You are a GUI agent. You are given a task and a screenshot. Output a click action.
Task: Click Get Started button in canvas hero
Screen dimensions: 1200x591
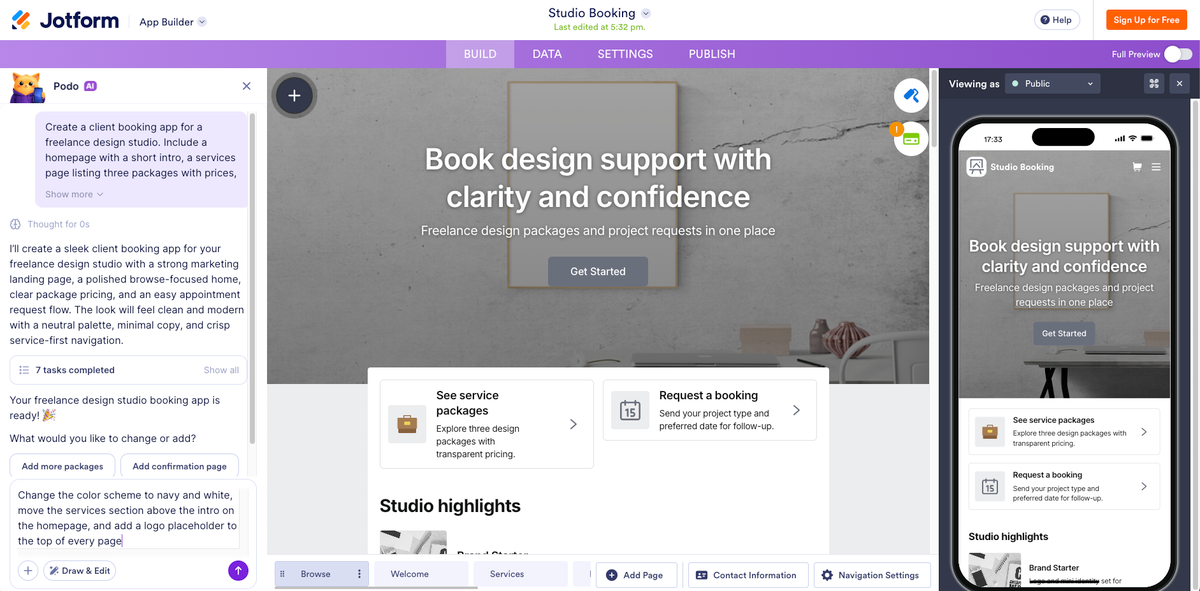click(x=598, y=271)
